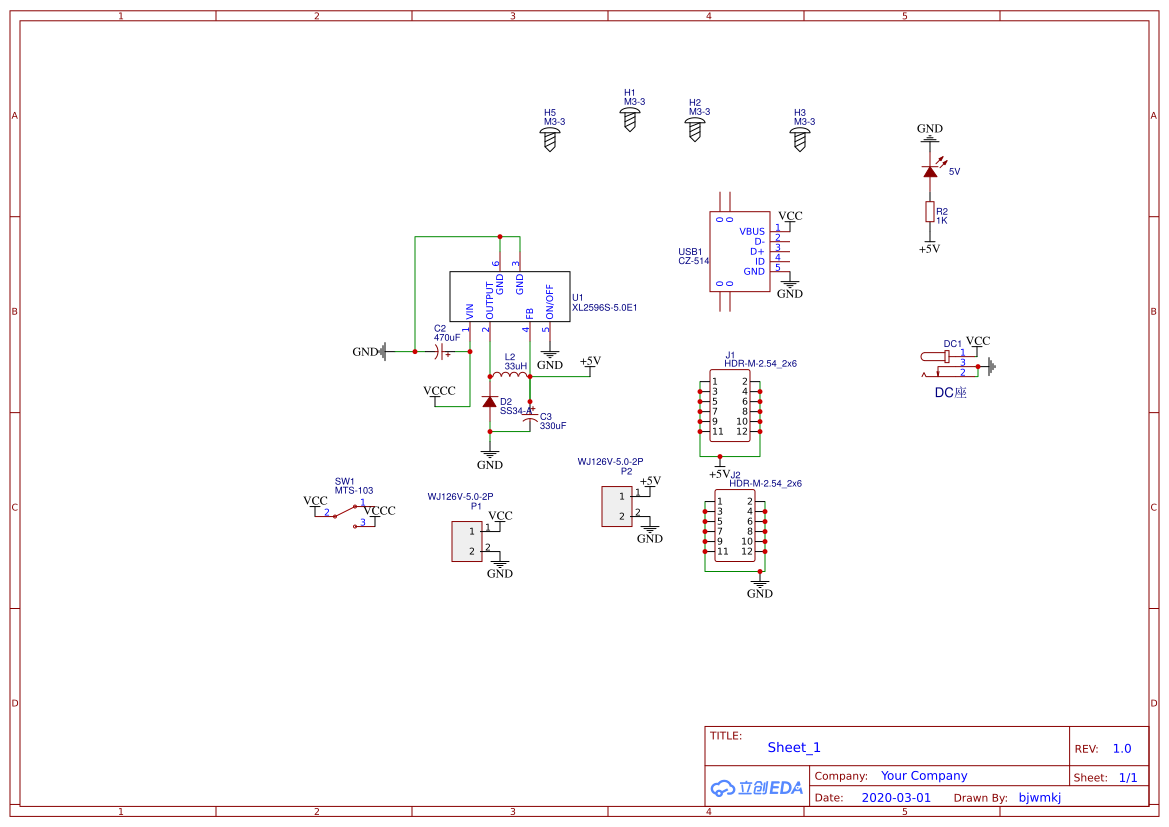The image size is (1169, 827).
Task: Click the +5V label under resistor R2
Action: coord(930,249)
